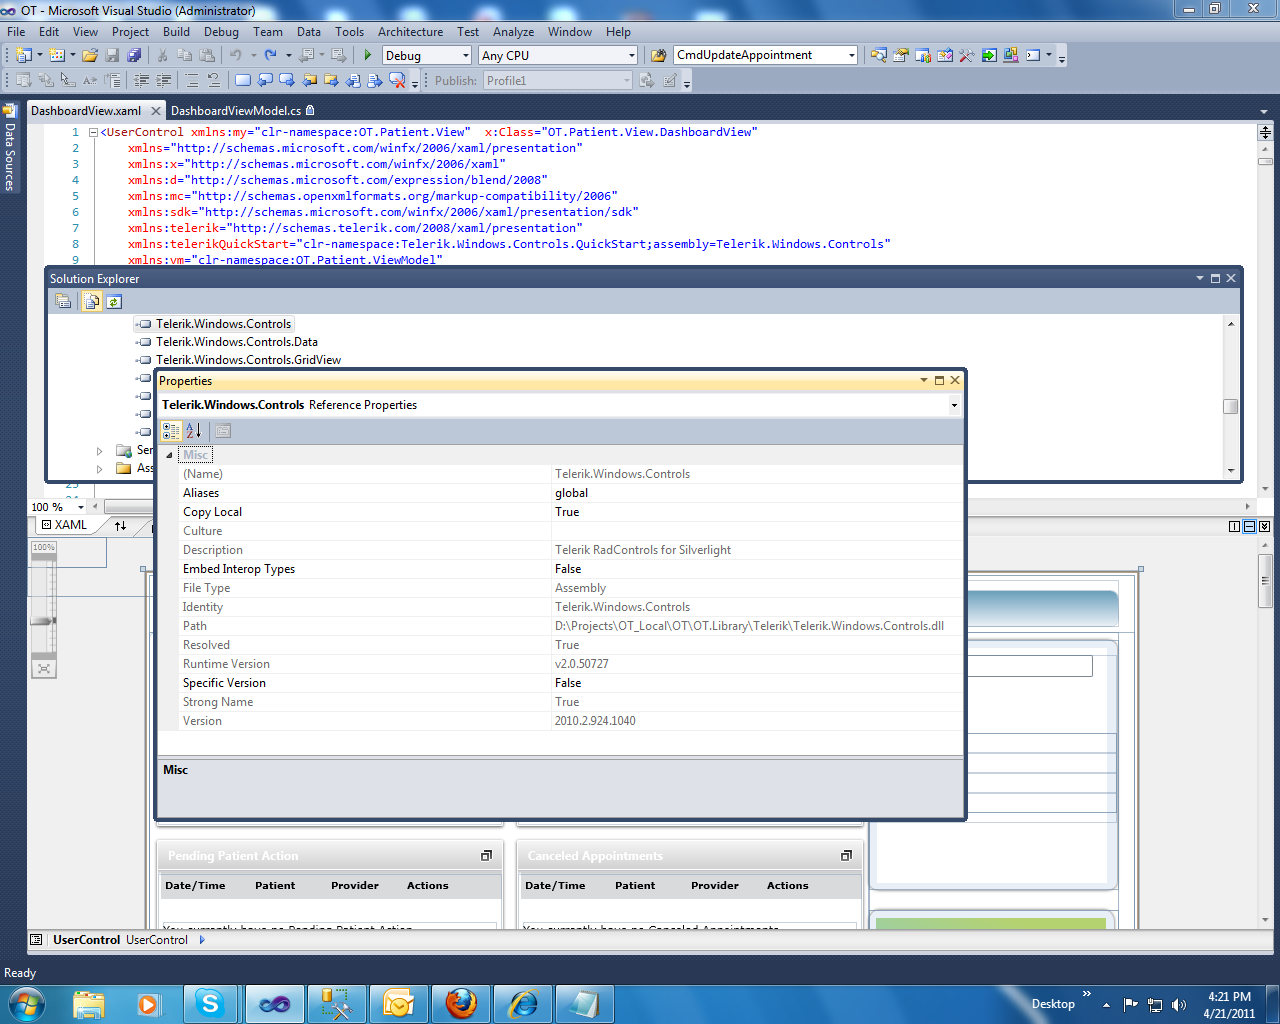Click the Uncomment Selection icon
The image size is (1280, 1024).
pyautogui.click(x=213, y=80)
